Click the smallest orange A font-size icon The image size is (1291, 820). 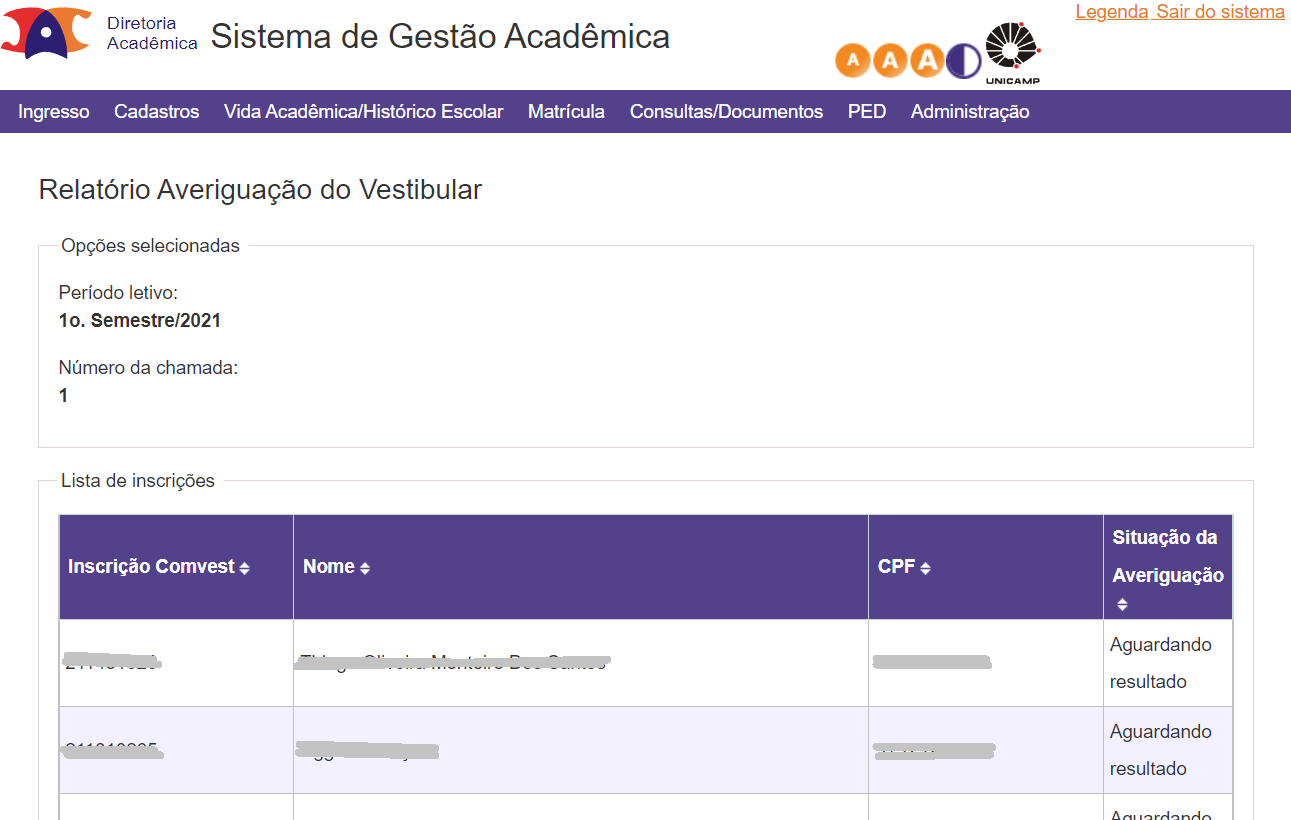[x=853, y=60]
